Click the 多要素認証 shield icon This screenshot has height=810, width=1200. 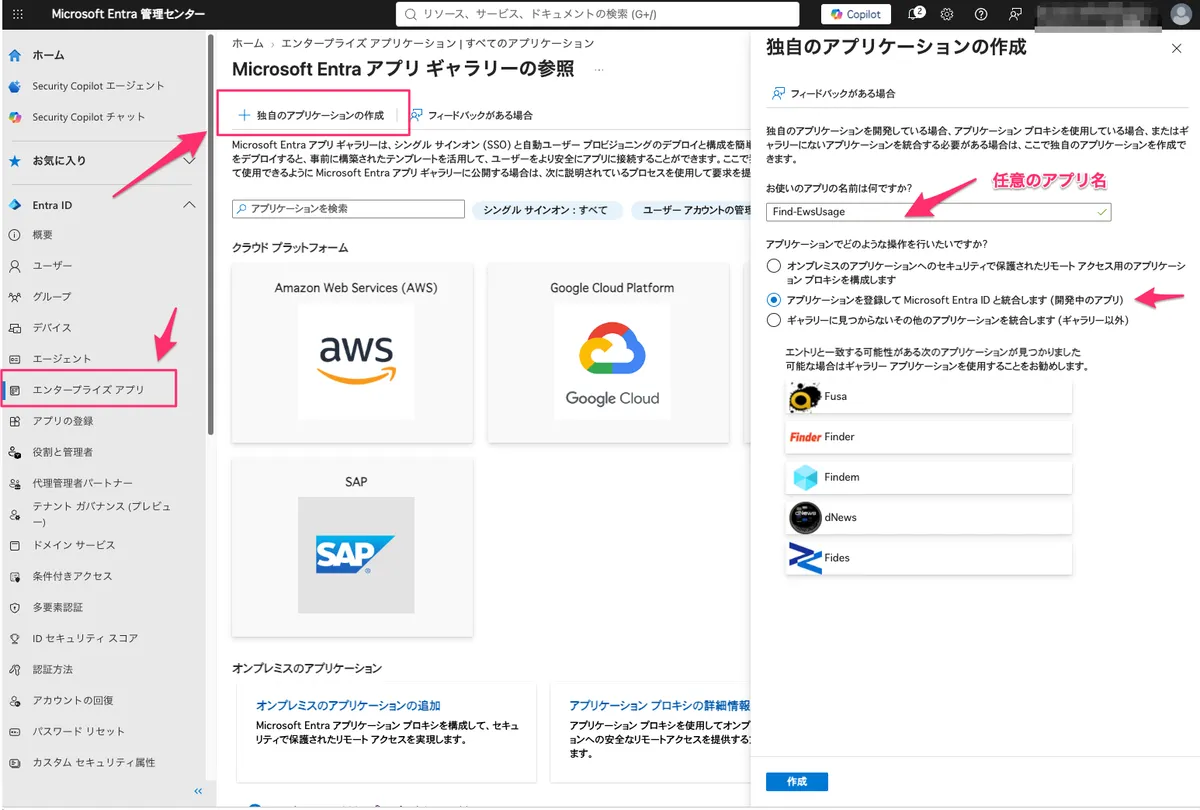[x=14, y=607]
